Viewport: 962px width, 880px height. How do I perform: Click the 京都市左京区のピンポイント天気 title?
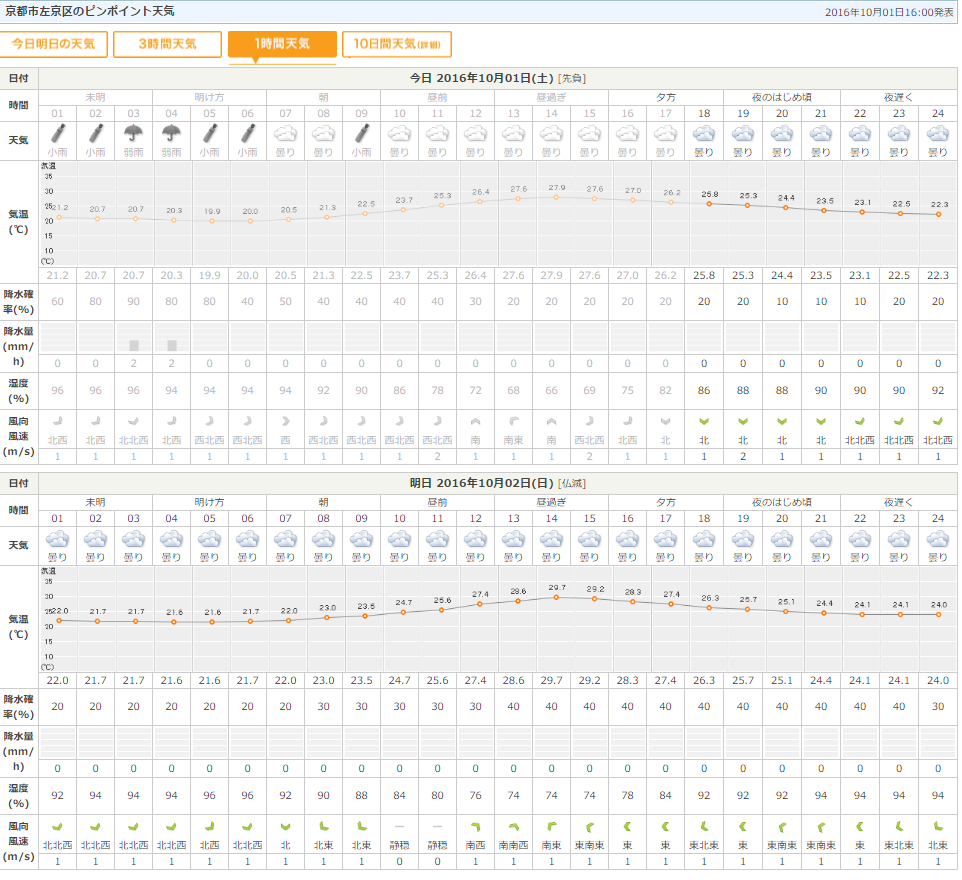90,11
